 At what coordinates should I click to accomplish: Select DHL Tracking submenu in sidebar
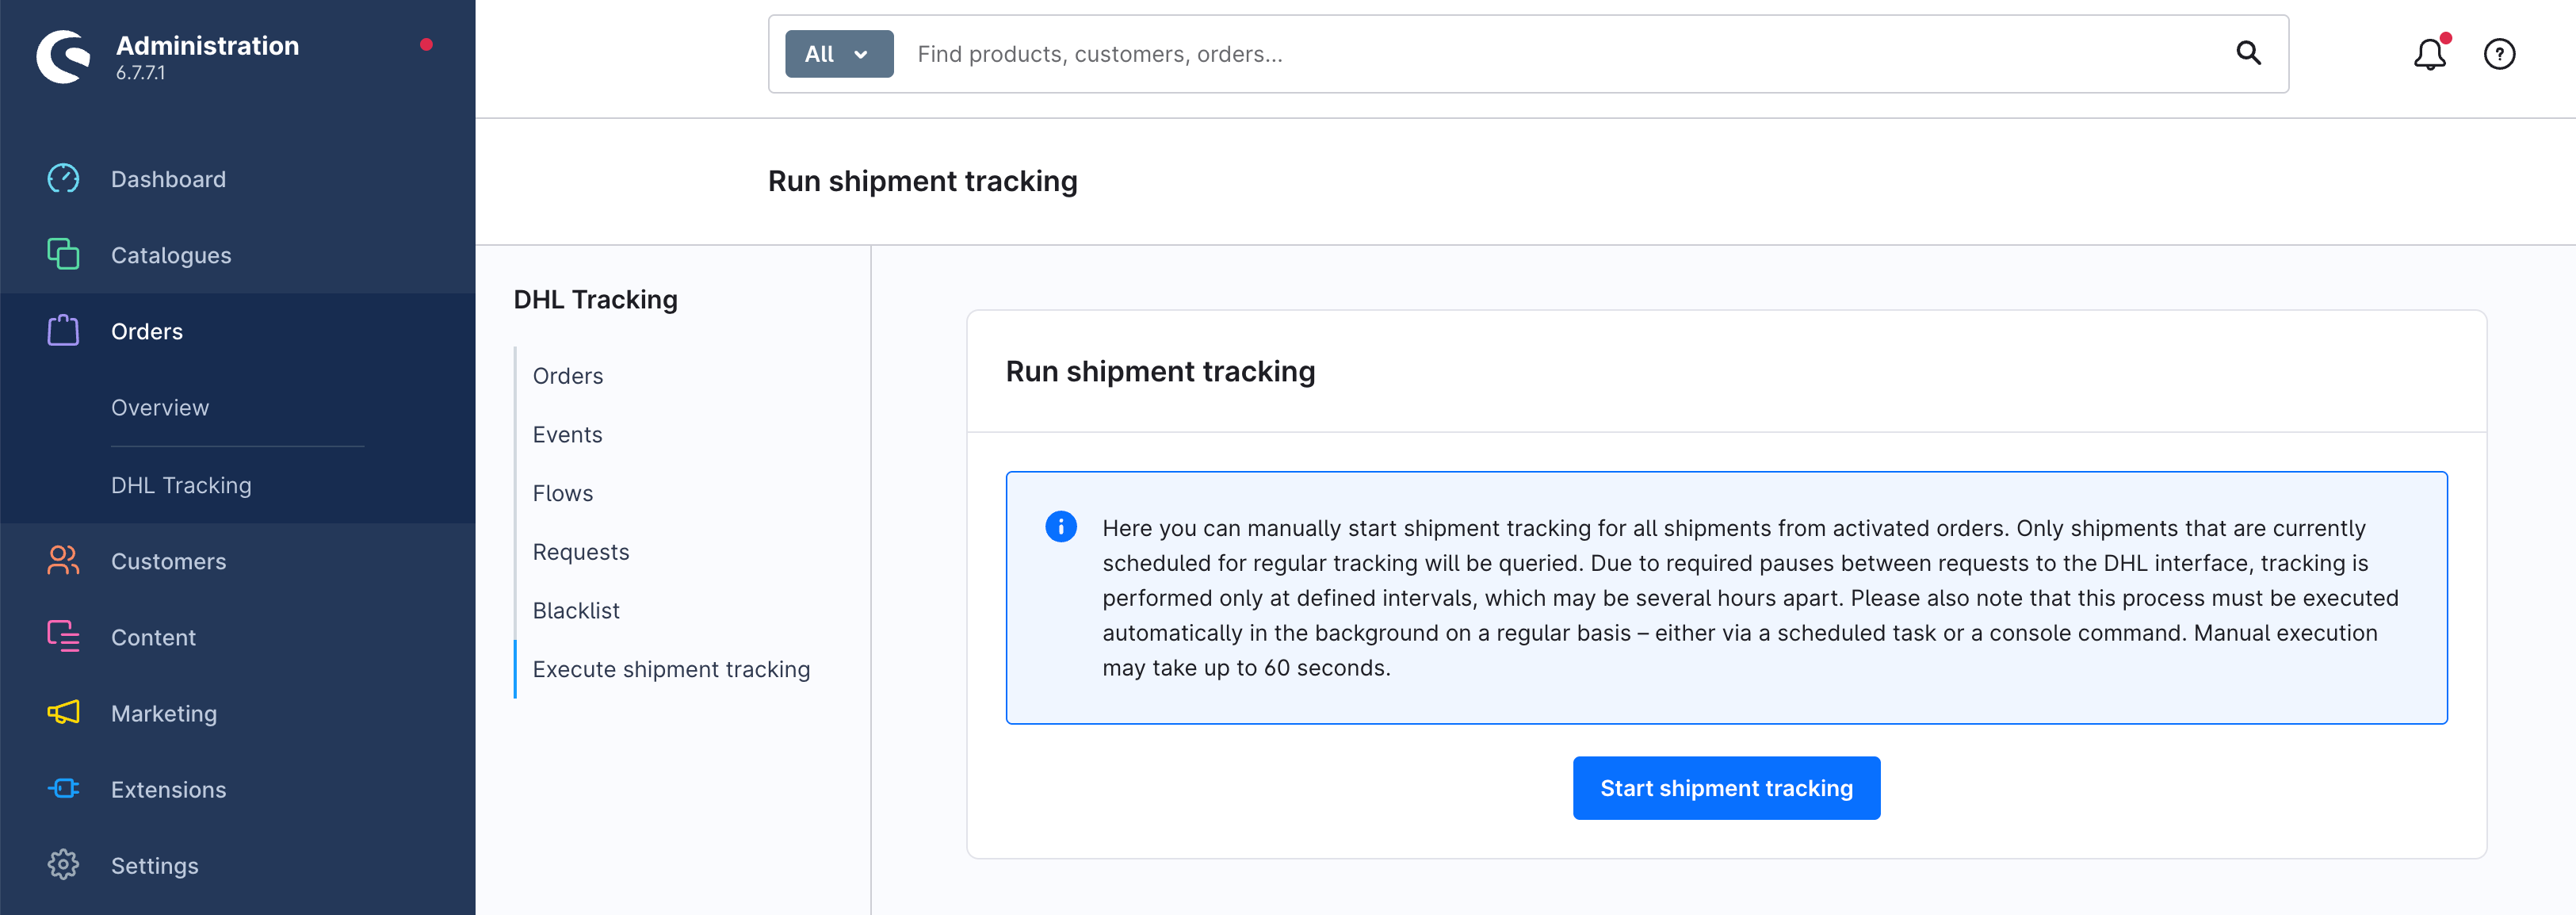coord(181,485)
